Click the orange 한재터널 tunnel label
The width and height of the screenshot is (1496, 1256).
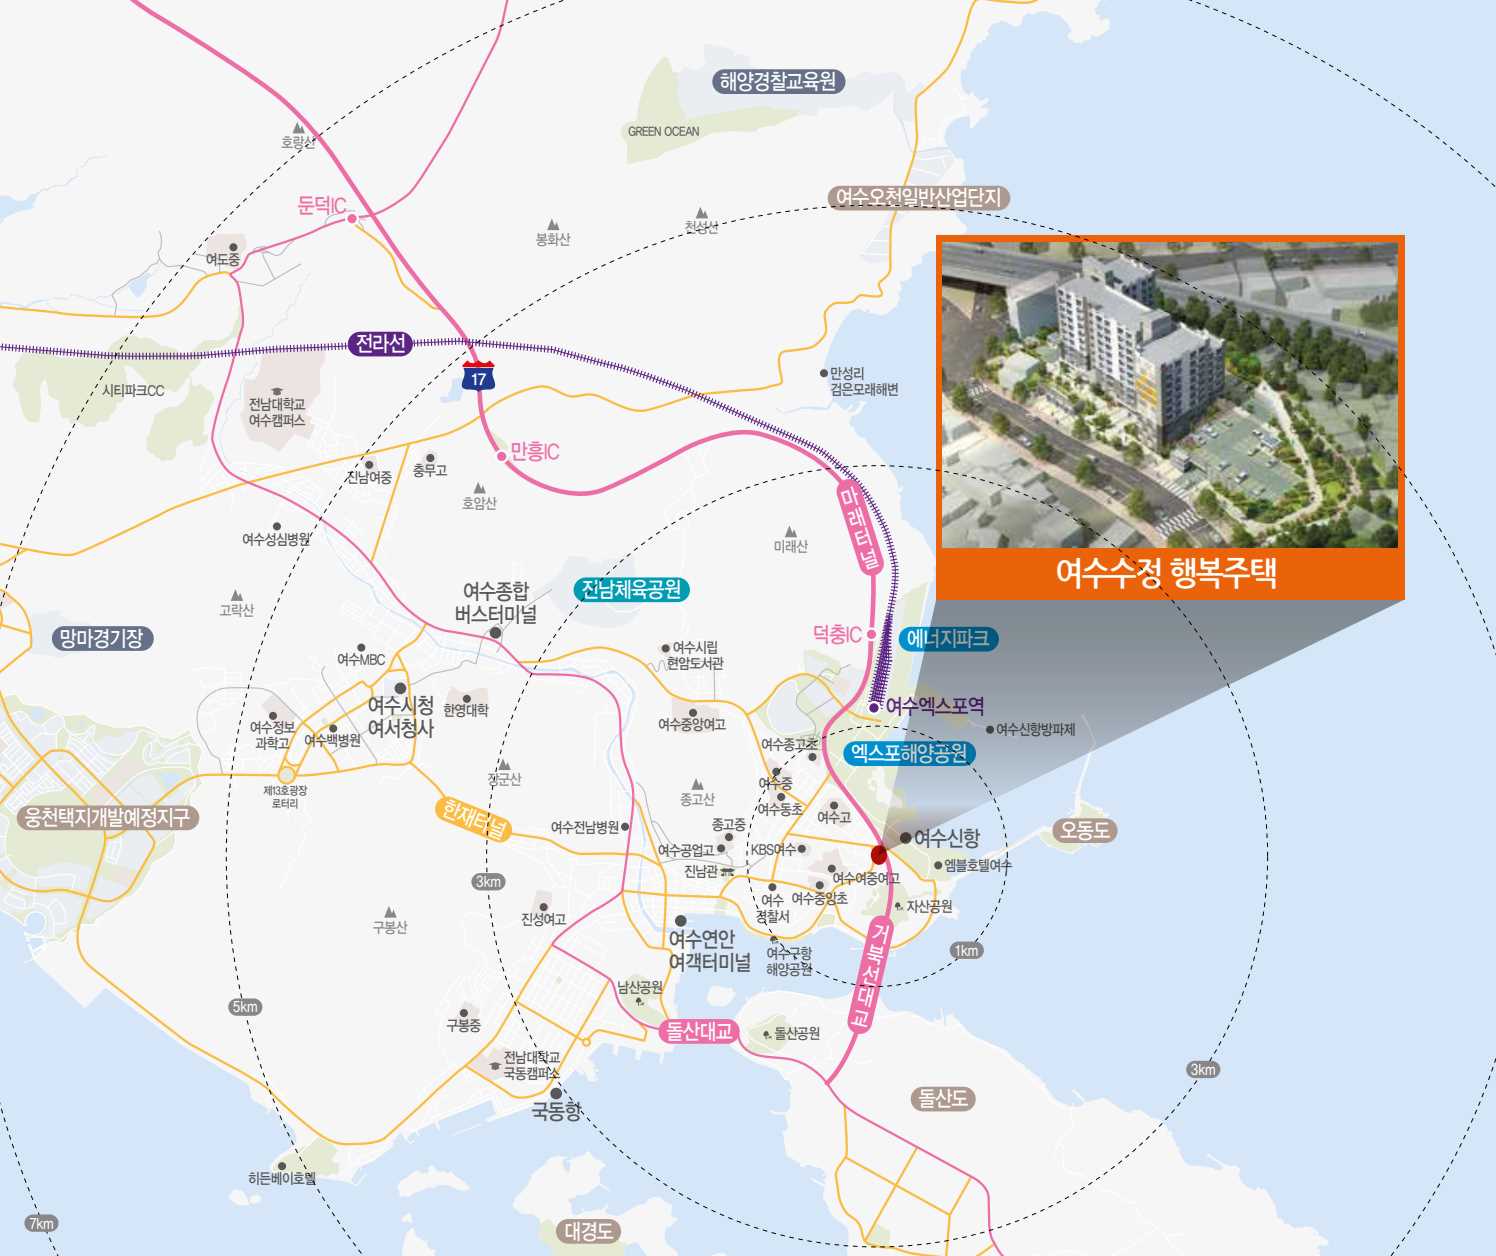point(476,817)
